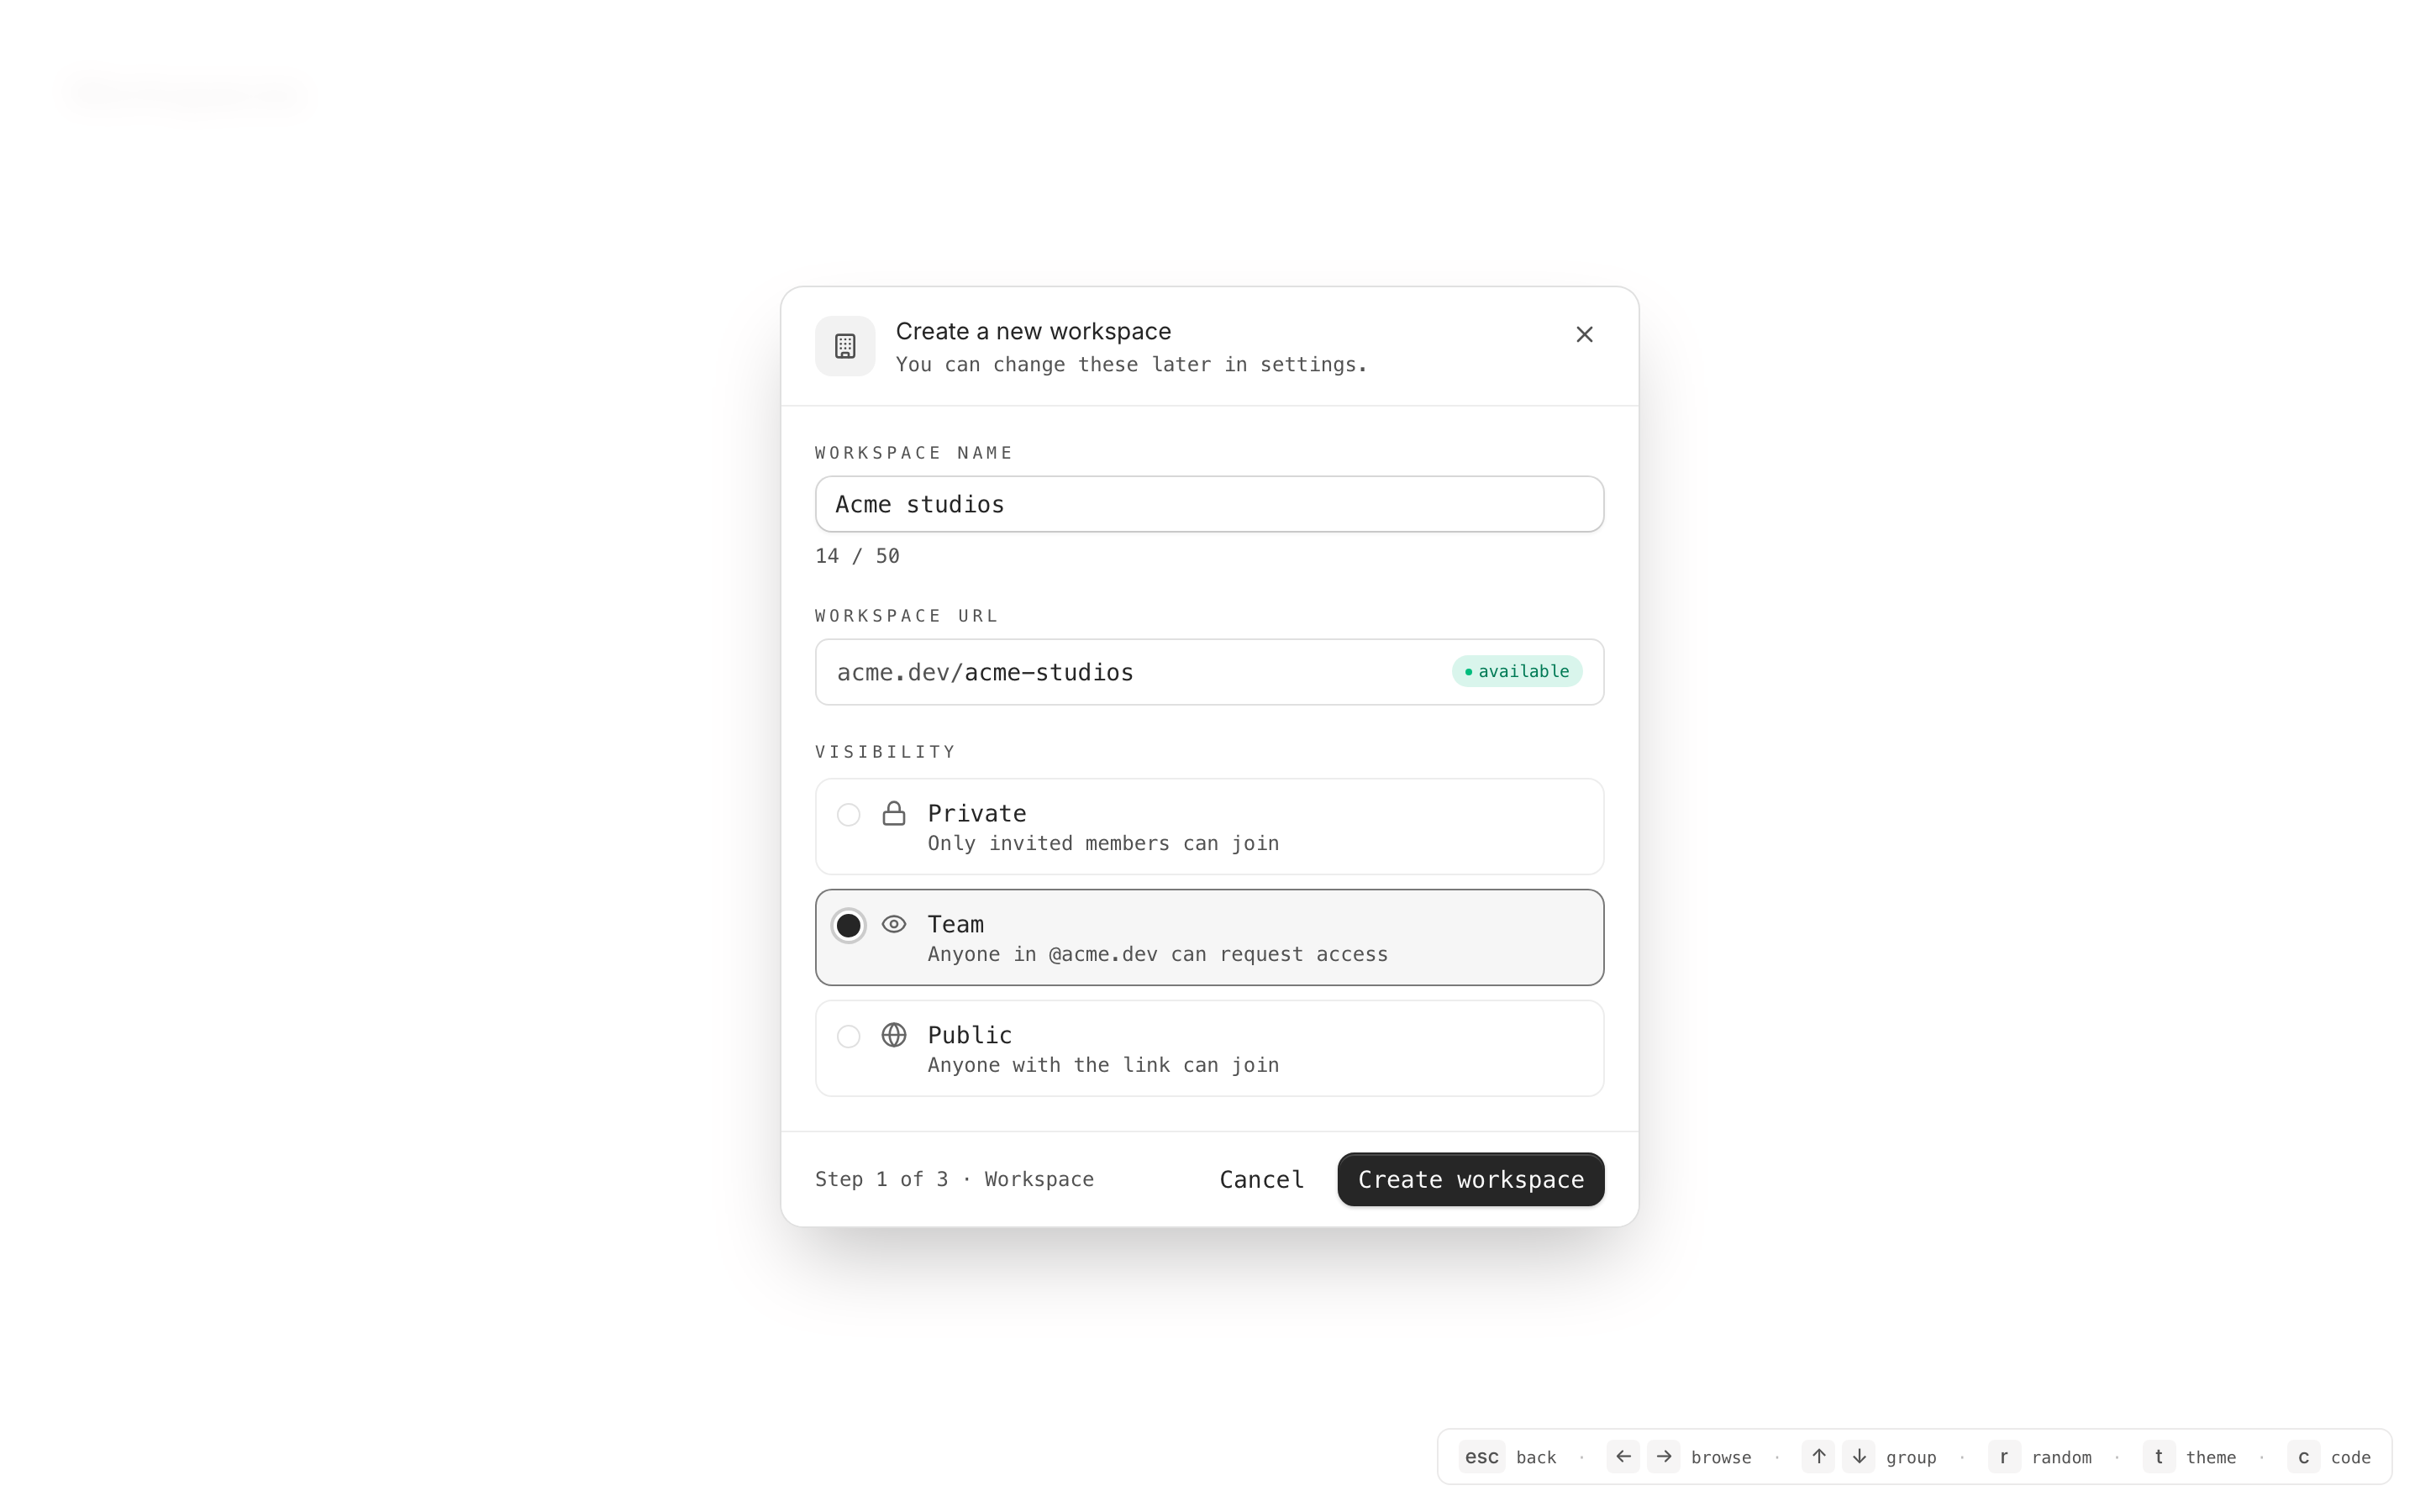Select the Private visibility radio button
This screenshot has height=1512, width=2420.
(x=848, y=815)
